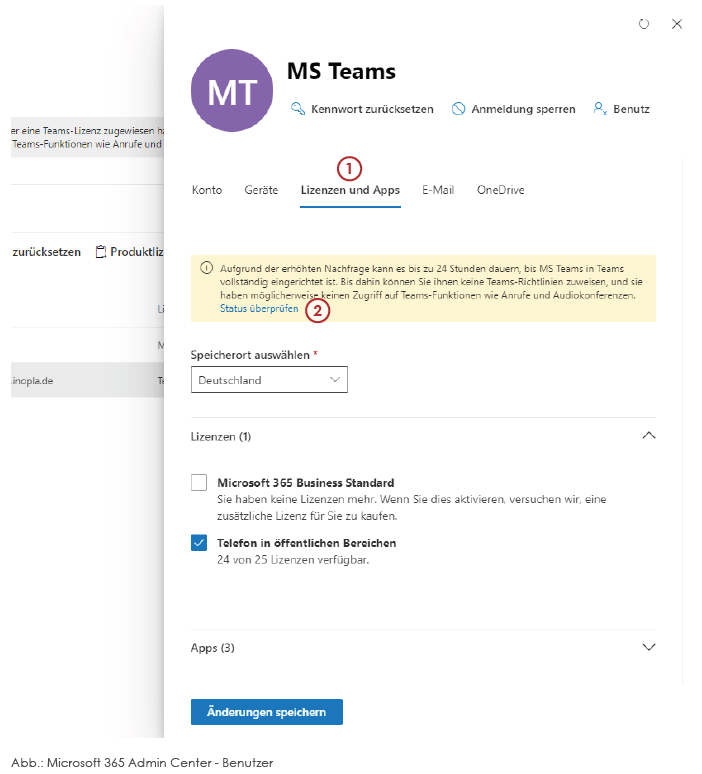Enable Microsoft 365 Business Standard license
Screen dimensions: 702x774
(199, 482)
